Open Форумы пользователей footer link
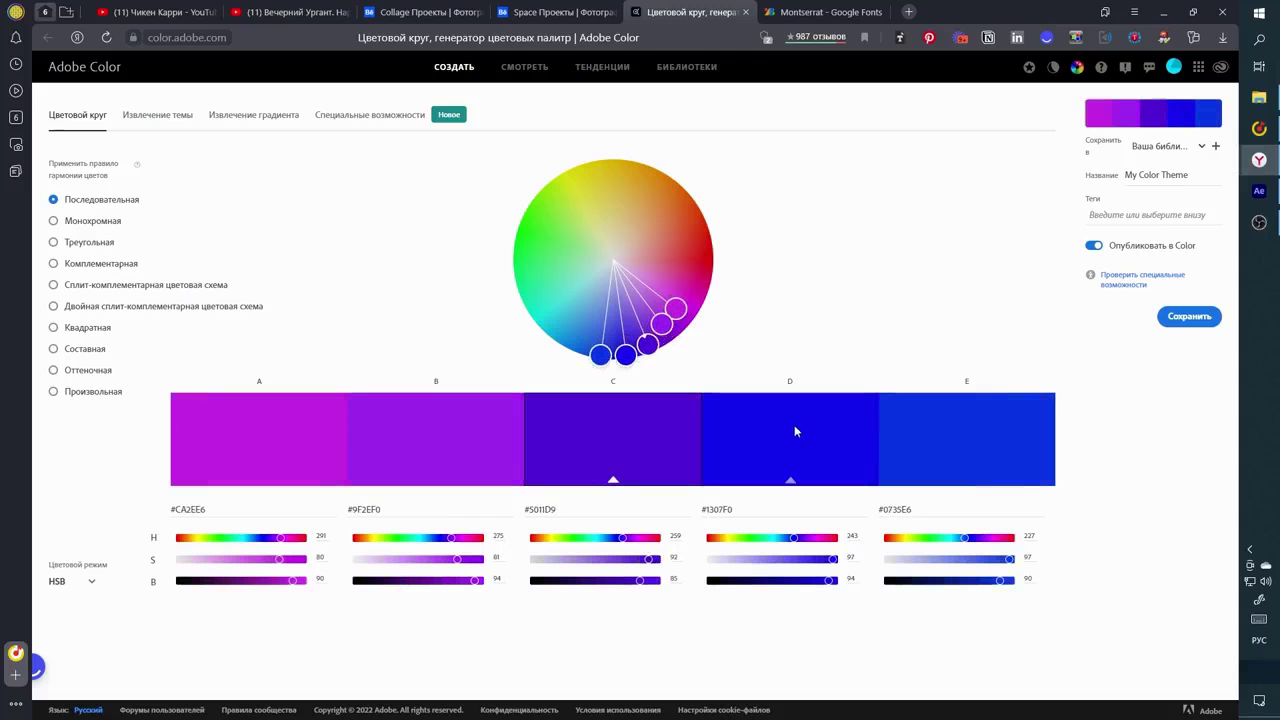 (162, 710)
